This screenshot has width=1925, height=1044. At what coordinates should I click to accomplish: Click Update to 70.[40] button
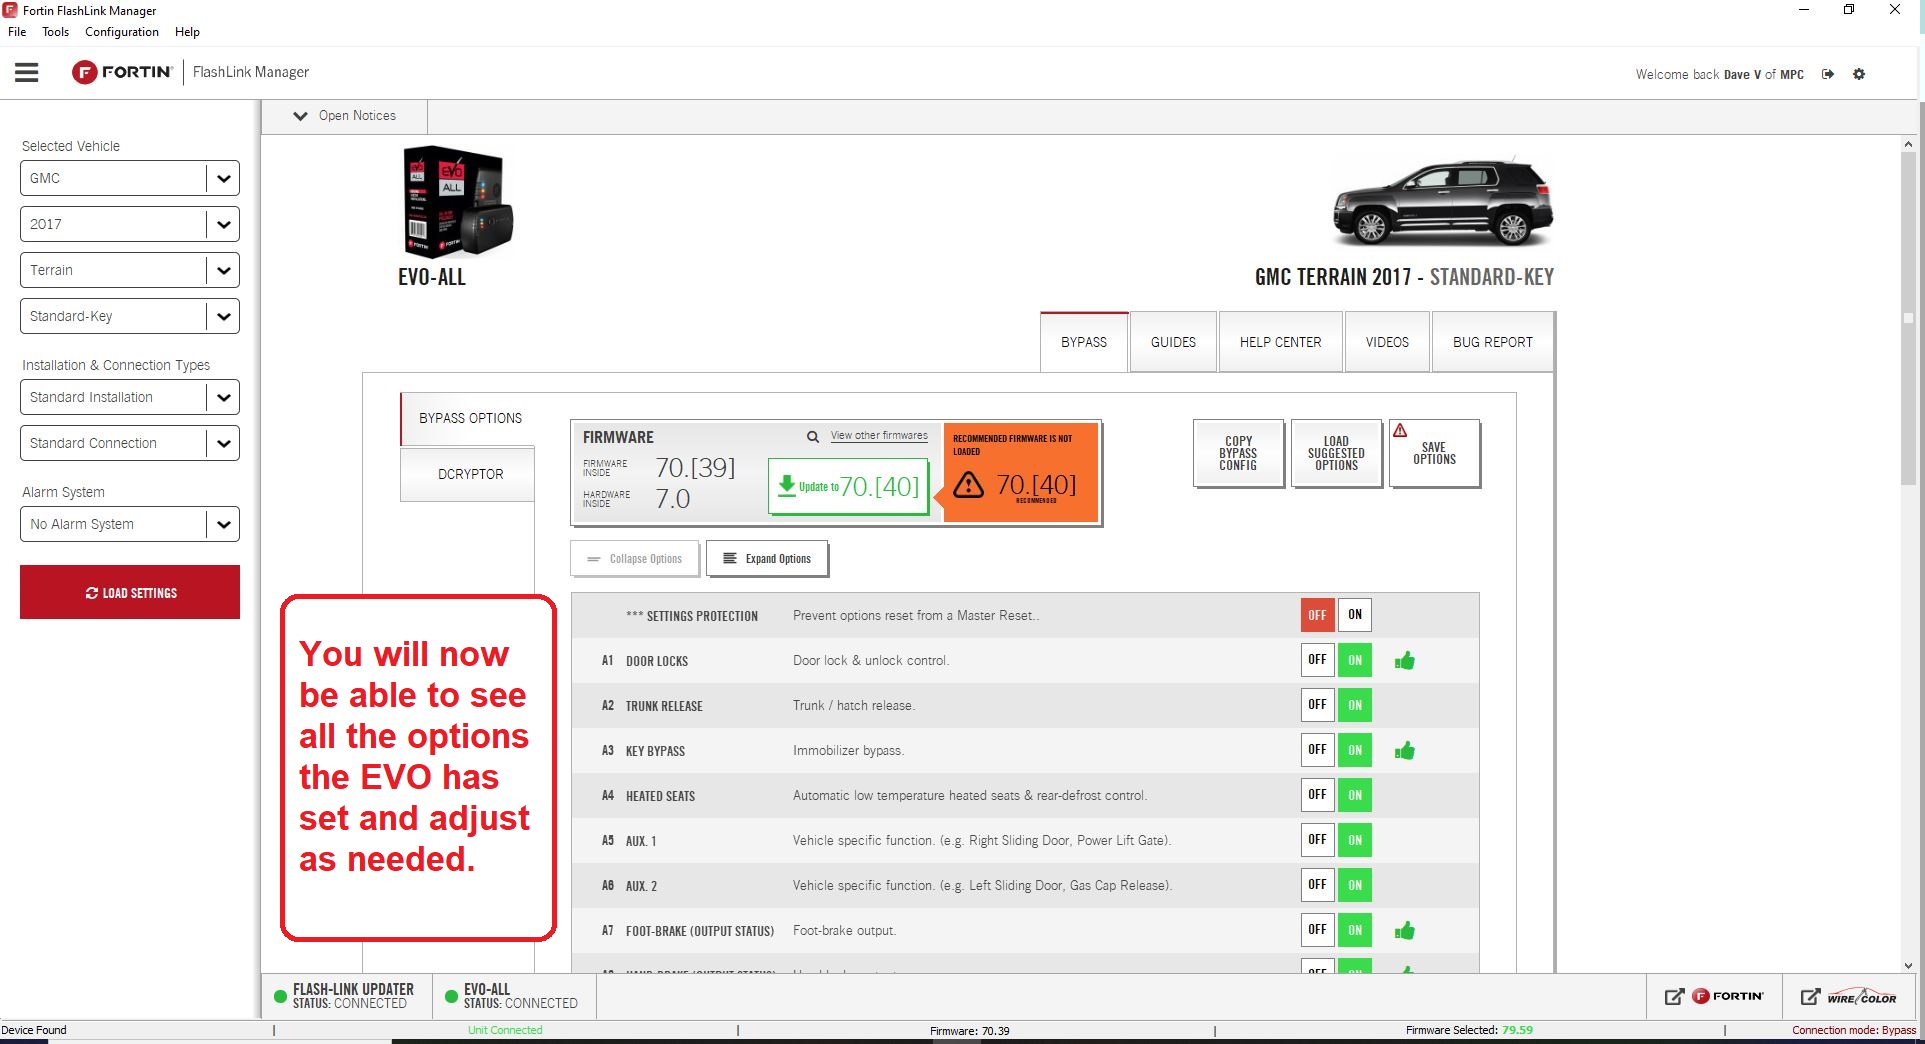click(849, 487)
